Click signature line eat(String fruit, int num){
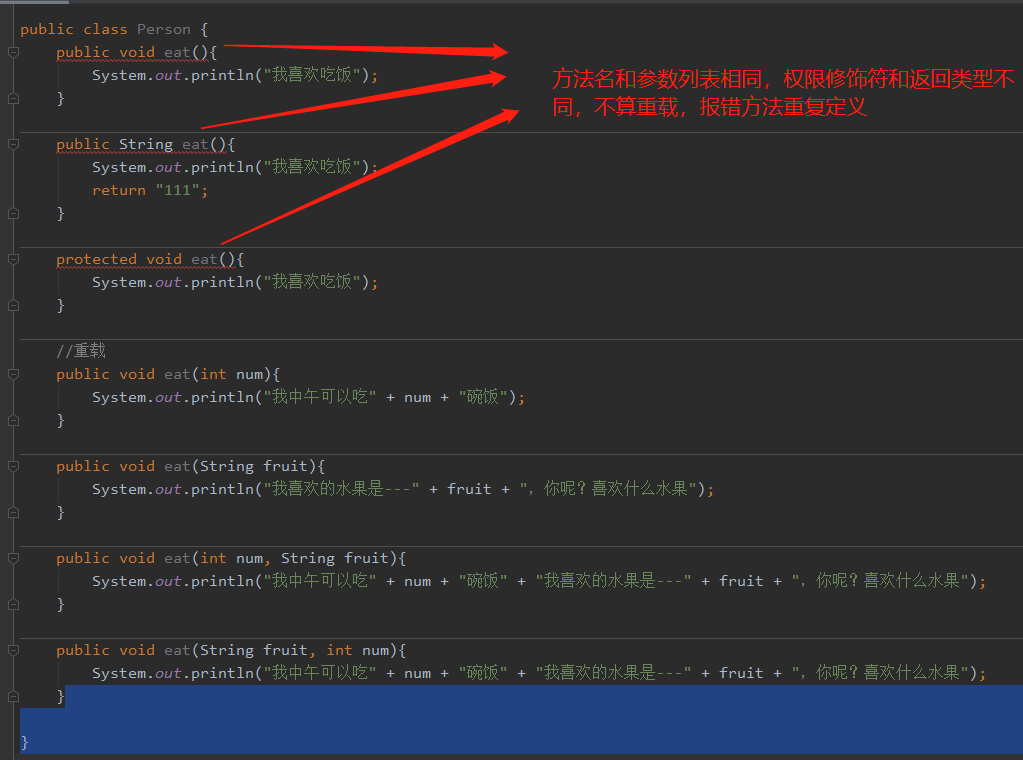The height and width of the screenshot is (760, 1023). pos(231,650)
